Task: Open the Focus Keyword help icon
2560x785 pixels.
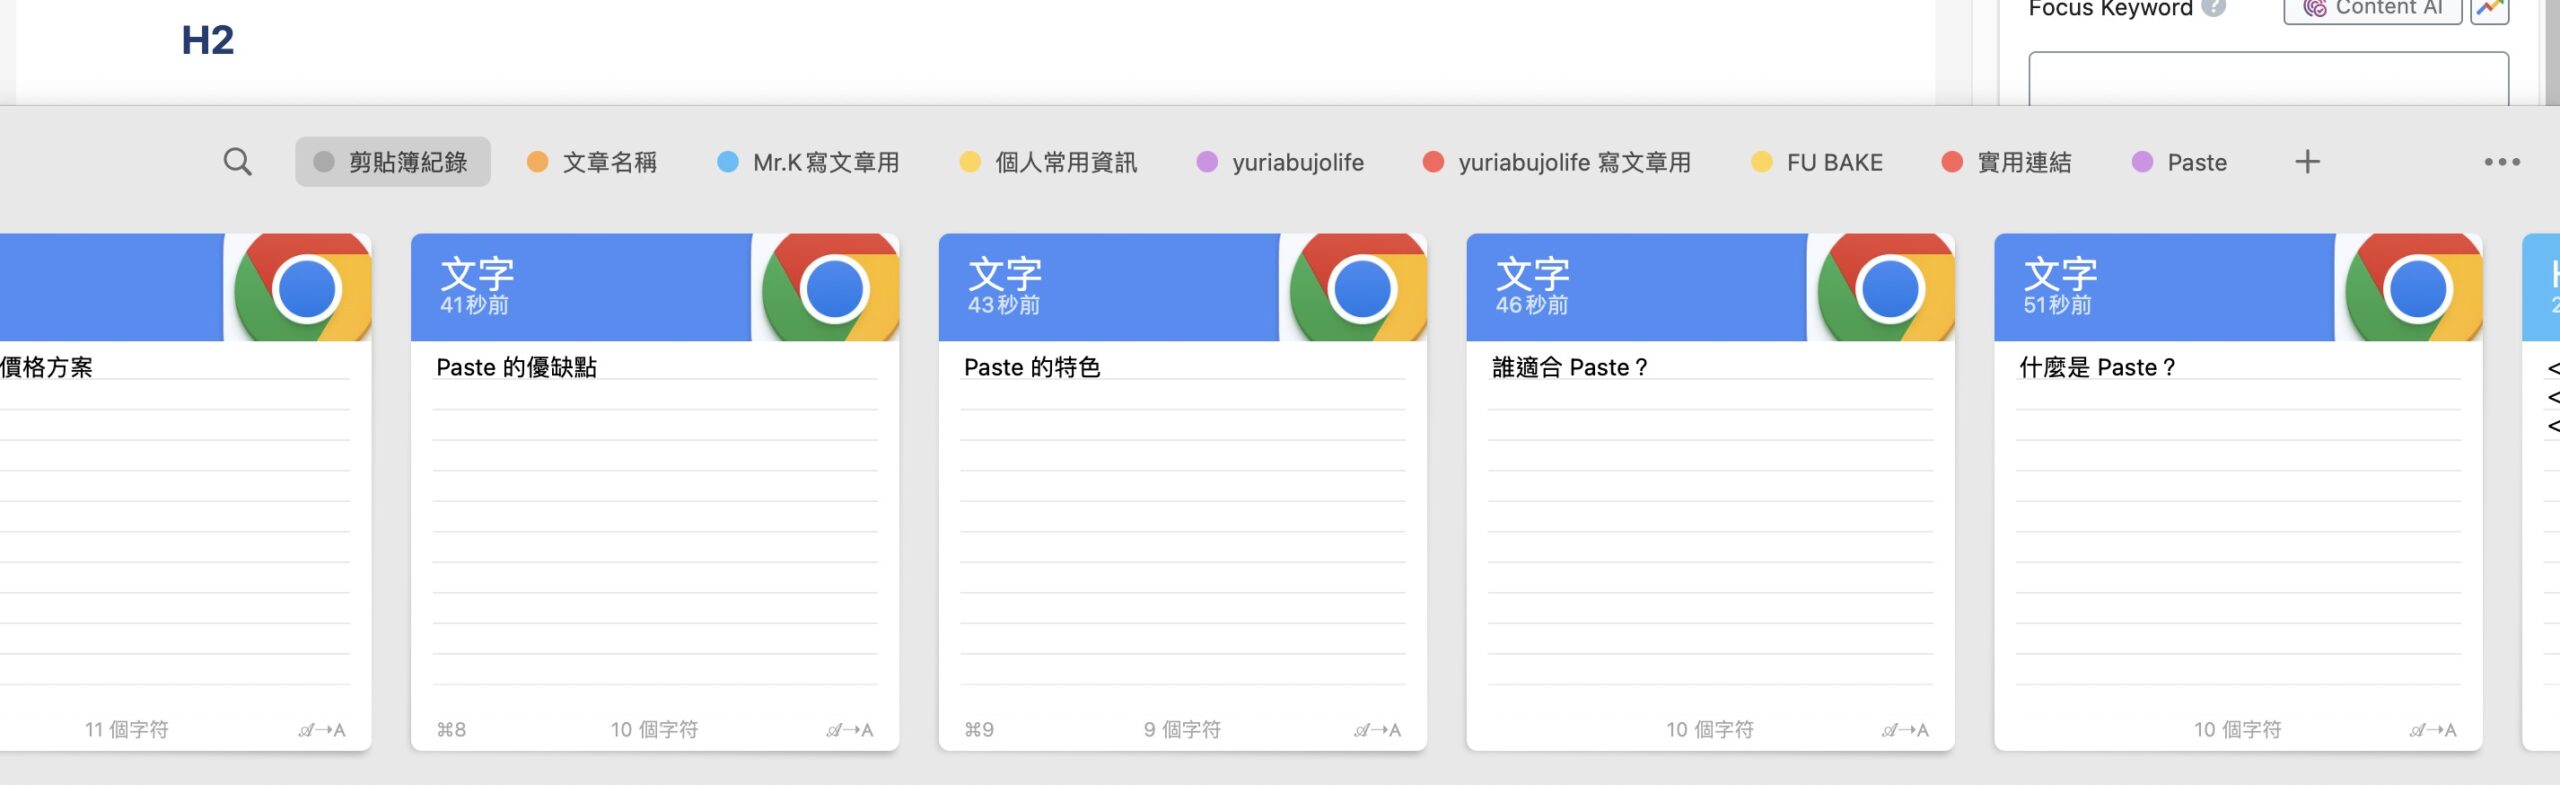Action: click(x=2215, y=8)
